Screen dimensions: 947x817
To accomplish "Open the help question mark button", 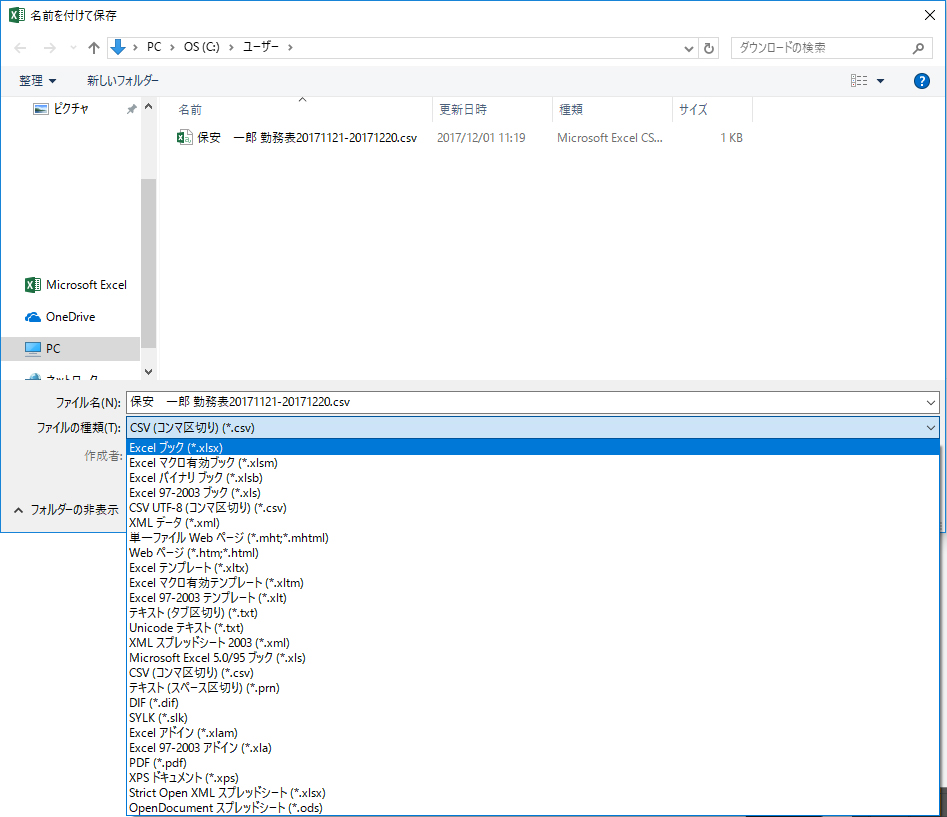I will pyautogui.click(x=922, y=81).
